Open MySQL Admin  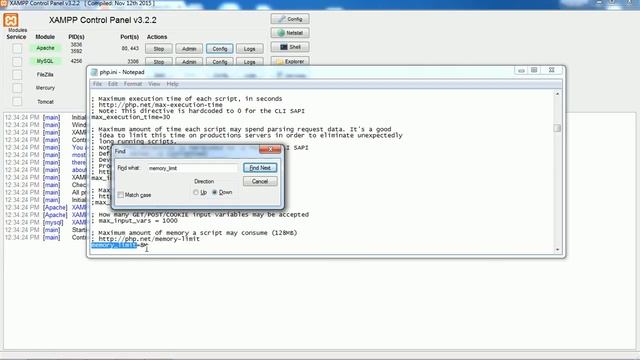tap(189, 62)
